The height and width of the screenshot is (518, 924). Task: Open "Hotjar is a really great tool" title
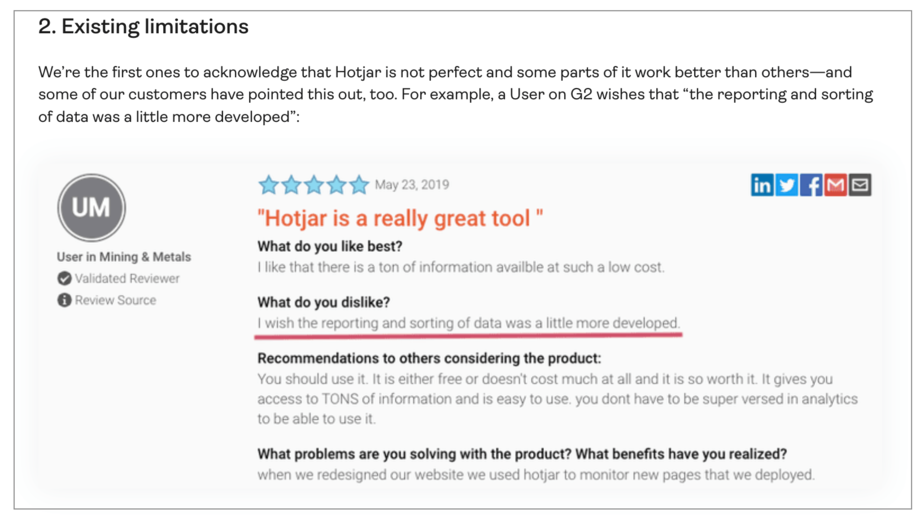(x=400, y=218)
